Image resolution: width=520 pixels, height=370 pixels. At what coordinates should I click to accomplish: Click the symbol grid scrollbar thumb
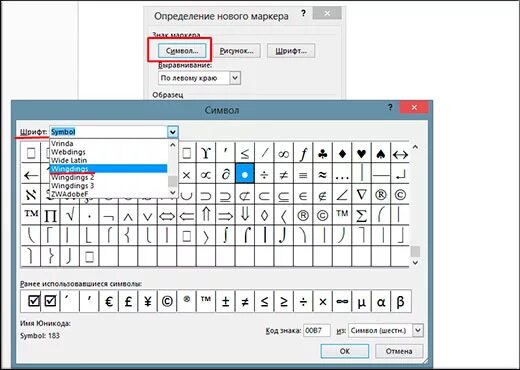pos(415,251)
